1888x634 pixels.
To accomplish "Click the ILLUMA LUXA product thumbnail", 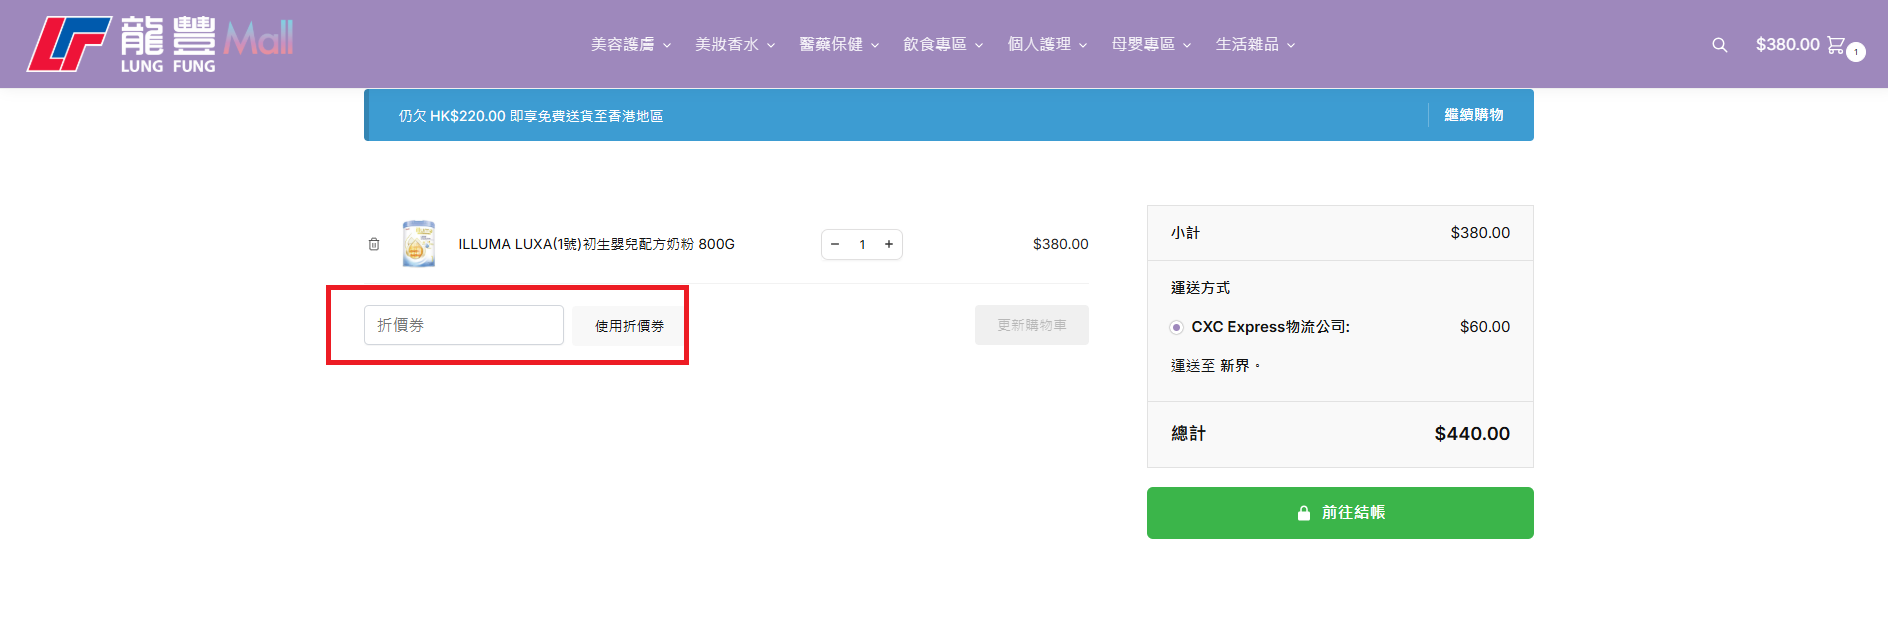I will pyautogui.click(x=418, y=244).
